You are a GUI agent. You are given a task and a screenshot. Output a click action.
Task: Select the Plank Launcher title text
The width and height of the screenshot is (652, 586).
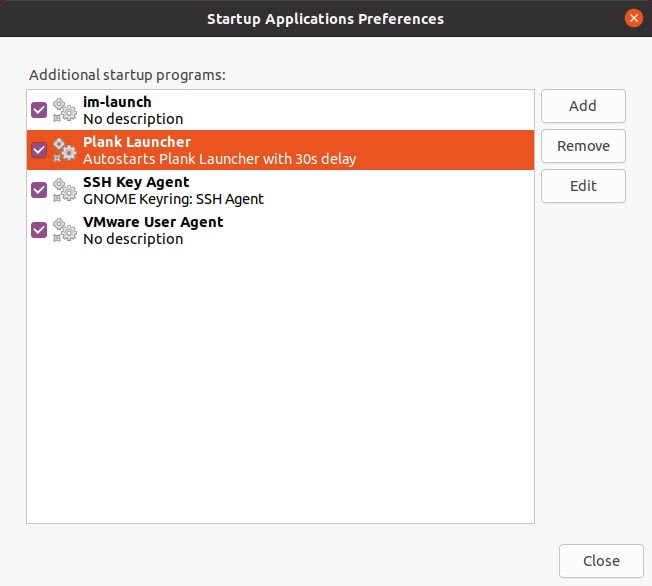[x=137, y=142]
